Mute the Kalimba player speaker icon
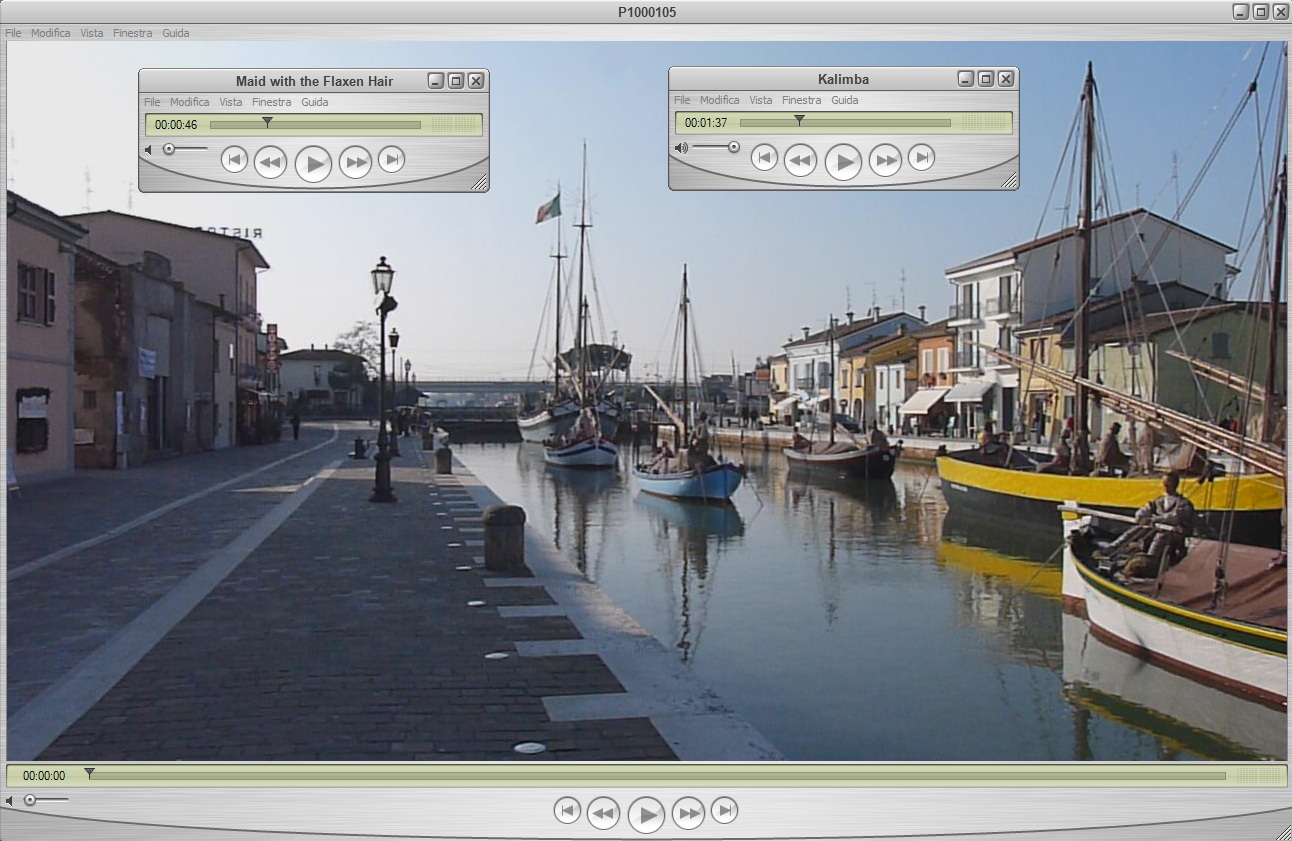The width and height of the screenshot is (1292, 841). [x=680, y=148]
